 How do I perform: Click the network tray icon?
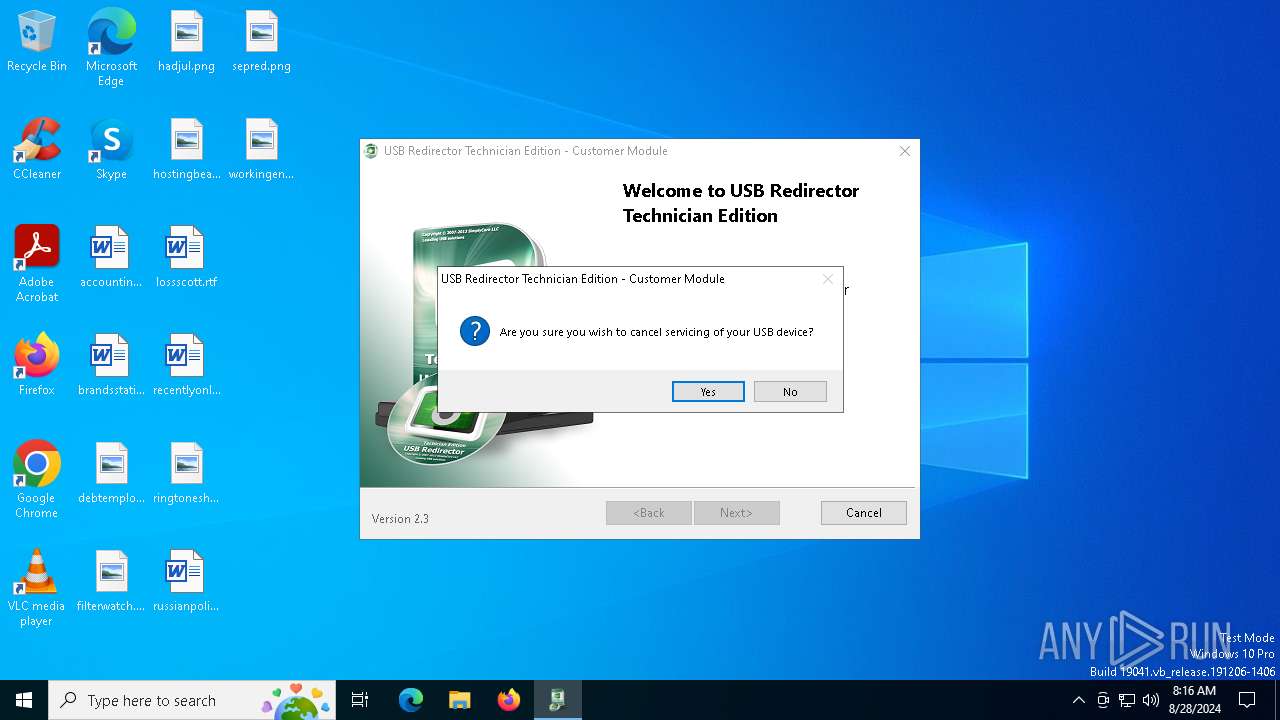(x=1127, y=700)
